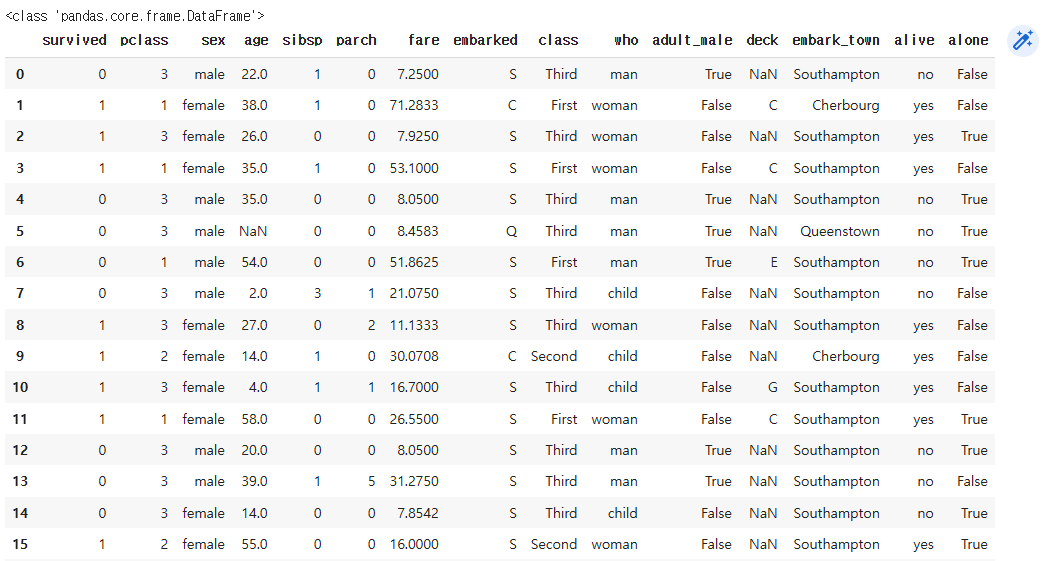This screenshot has width=1056, height=561.
Task: Click the 'alone' column header
Action: tap(968, 40)
